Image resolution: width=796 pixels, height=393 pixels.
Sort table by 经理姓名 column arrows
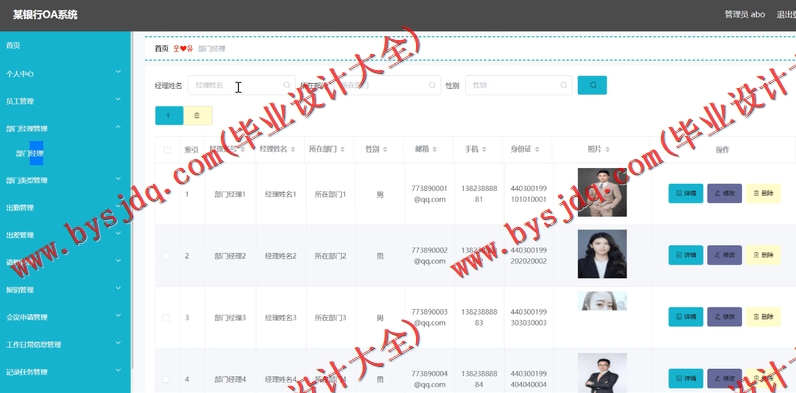pos(293,149)
